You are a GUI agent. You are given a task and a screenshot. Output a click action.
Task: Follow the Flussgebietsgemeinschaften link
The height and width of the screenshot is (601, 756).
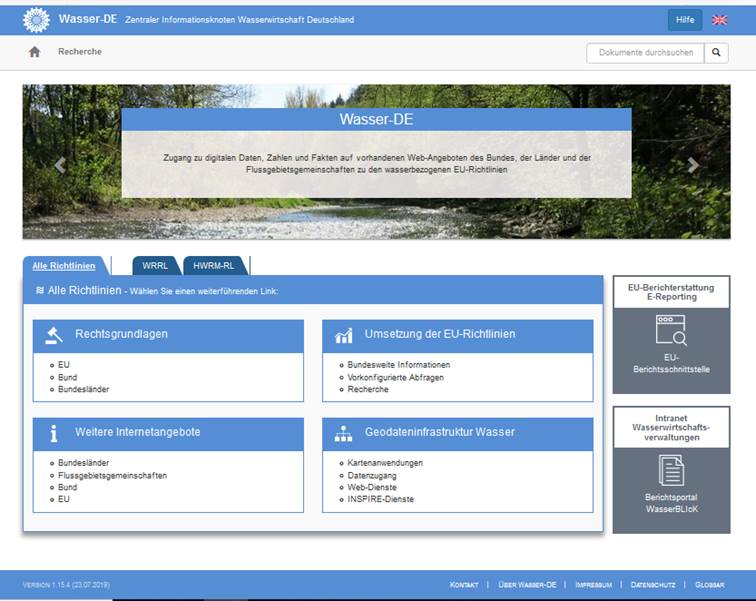coord(112,475)
